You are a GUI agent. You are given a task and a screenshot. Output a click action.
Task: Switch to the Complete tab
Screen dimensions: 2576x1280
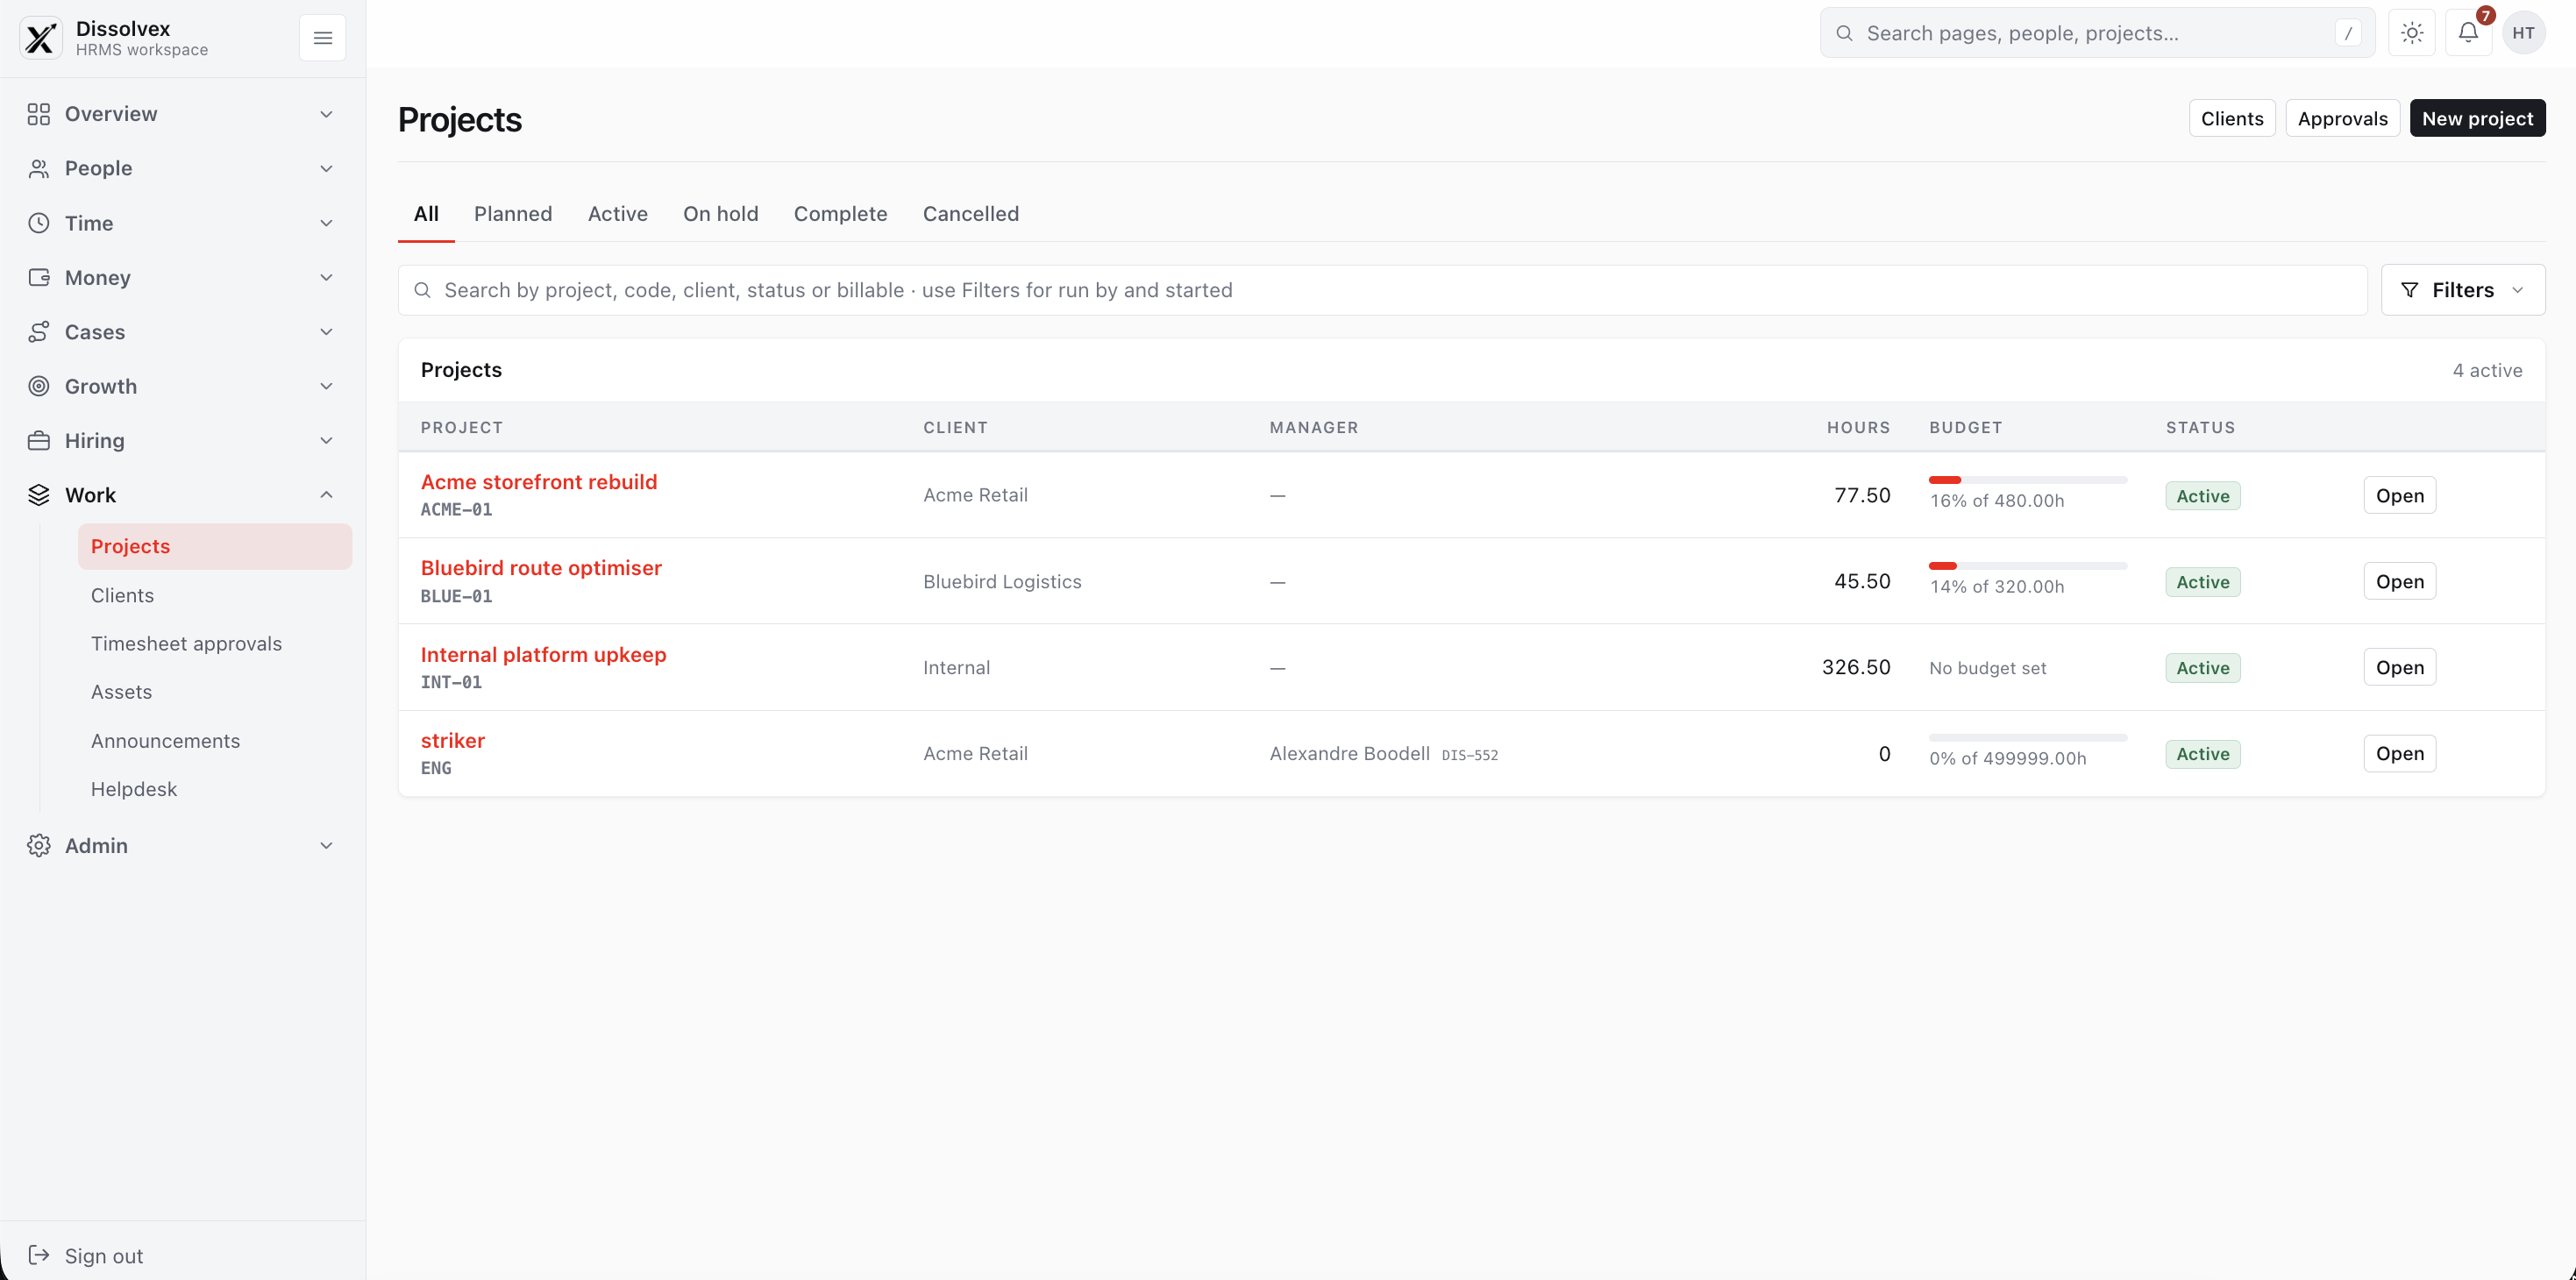[x=841, y=214]
